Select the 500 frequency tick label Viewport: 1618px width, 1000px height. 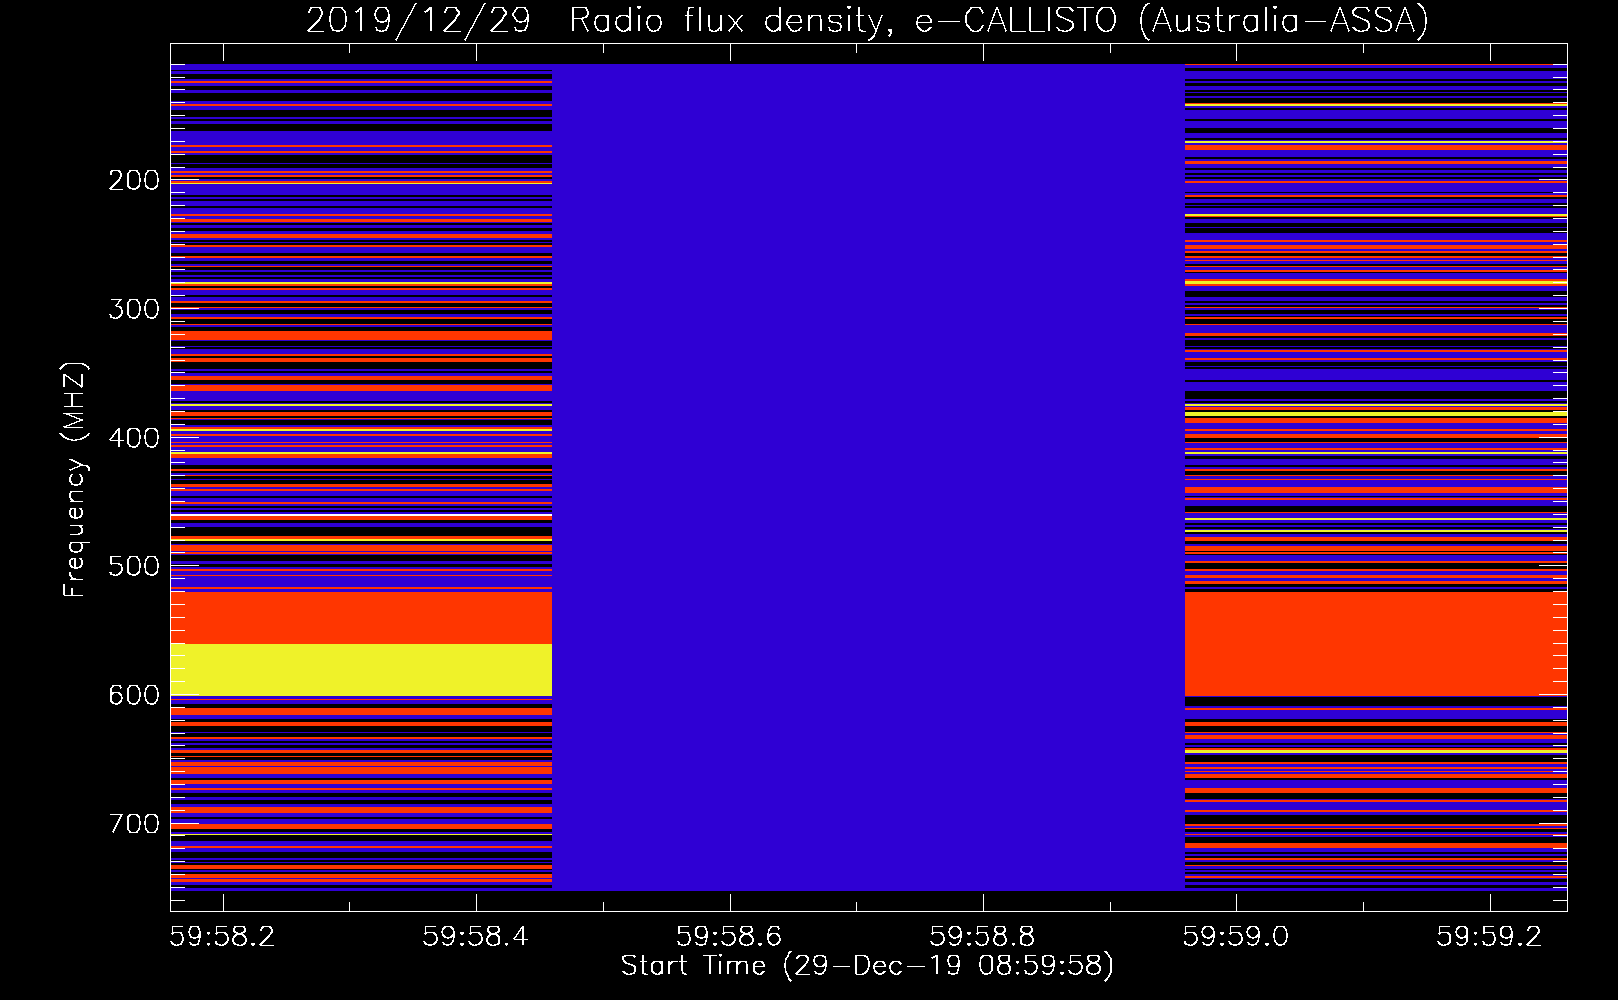pyautogui.click(x=134, y=566)
